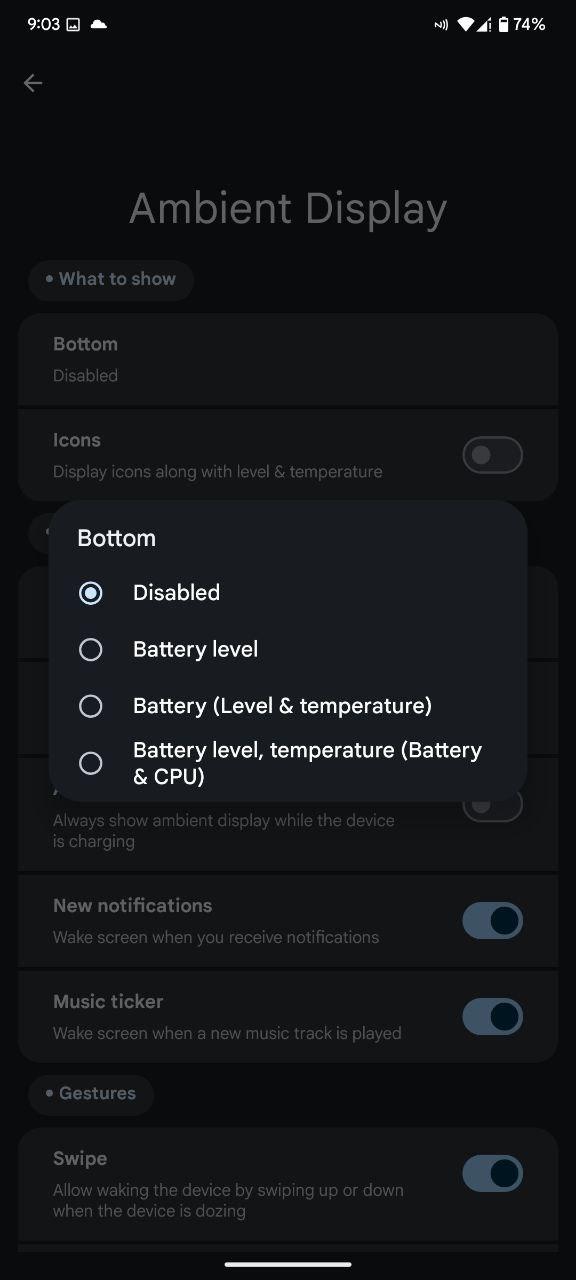Tap the battery icon in status bar

504,24
